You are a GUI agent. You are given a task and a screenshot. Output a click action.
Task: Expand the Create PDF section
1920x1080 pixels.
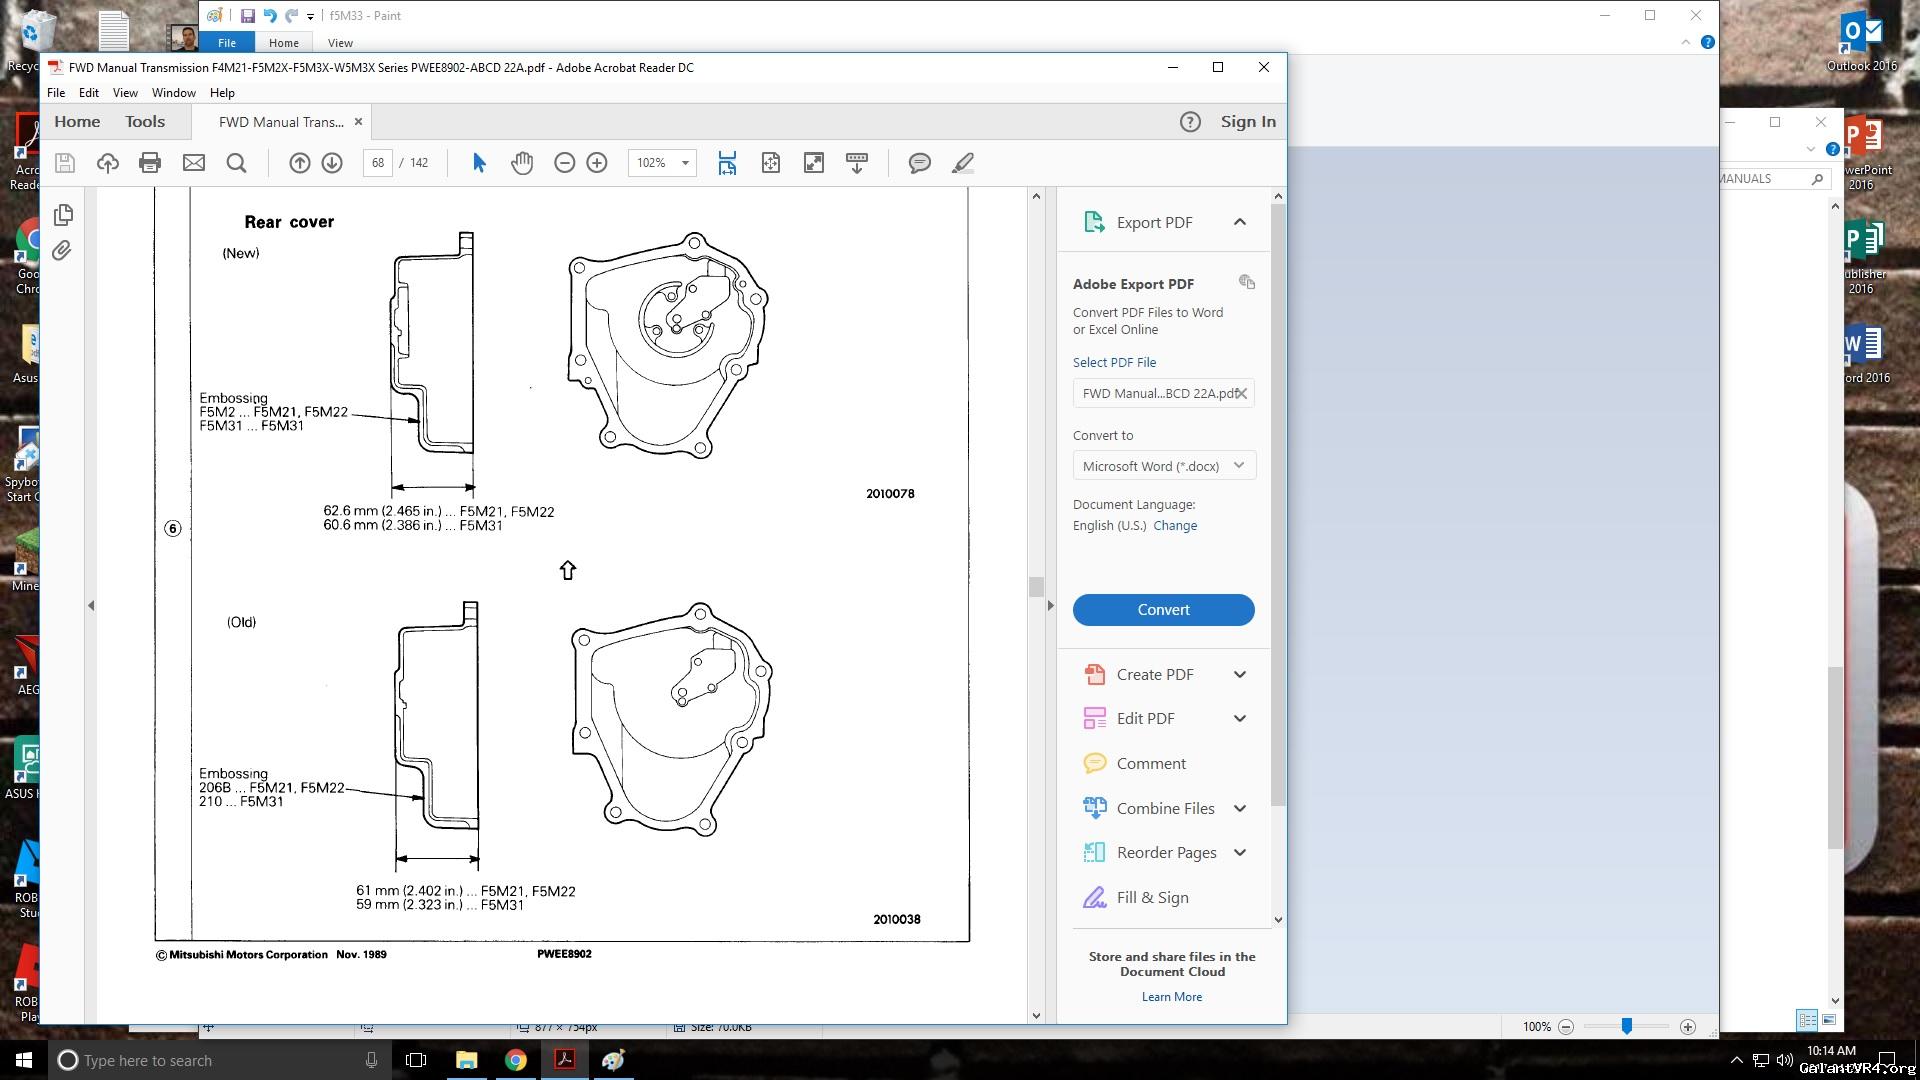[x=1240, y=675]
